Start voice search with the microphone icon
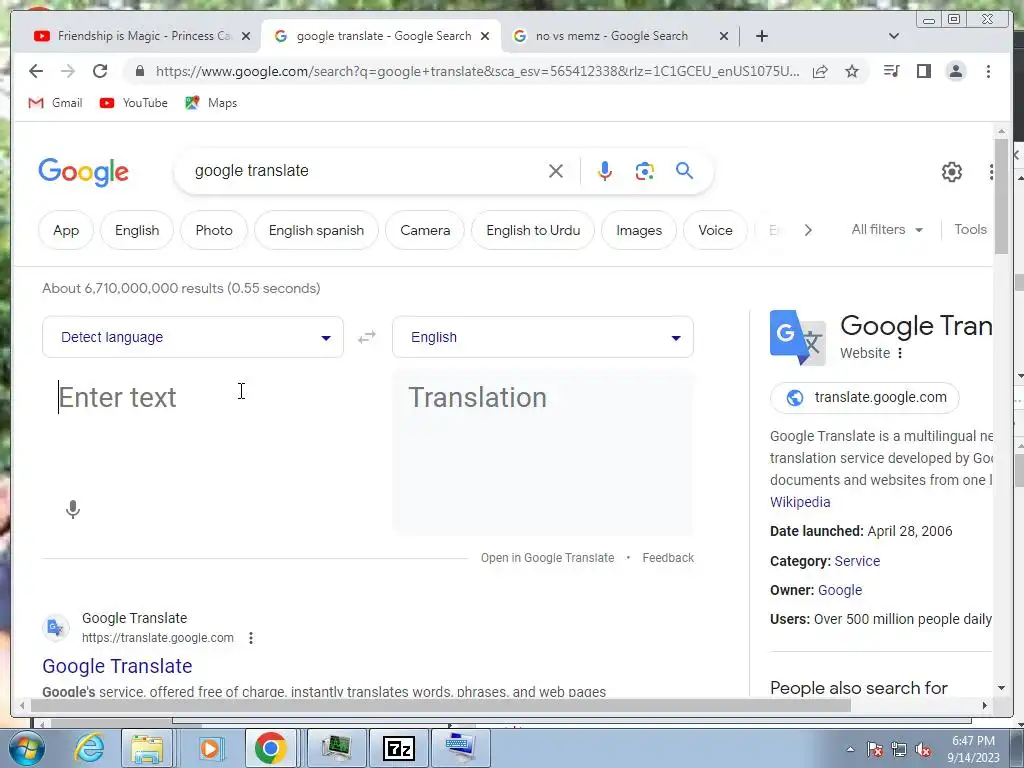The height and width of the screenshot is (768, 1024). coord(605,171)
